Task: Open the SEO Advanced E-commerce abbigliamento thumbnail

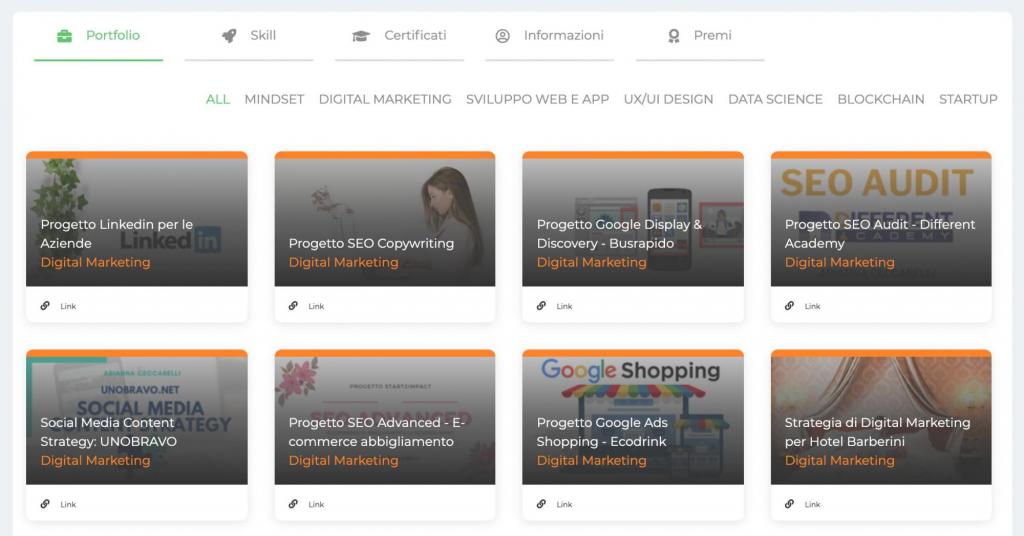Action: 385,418
